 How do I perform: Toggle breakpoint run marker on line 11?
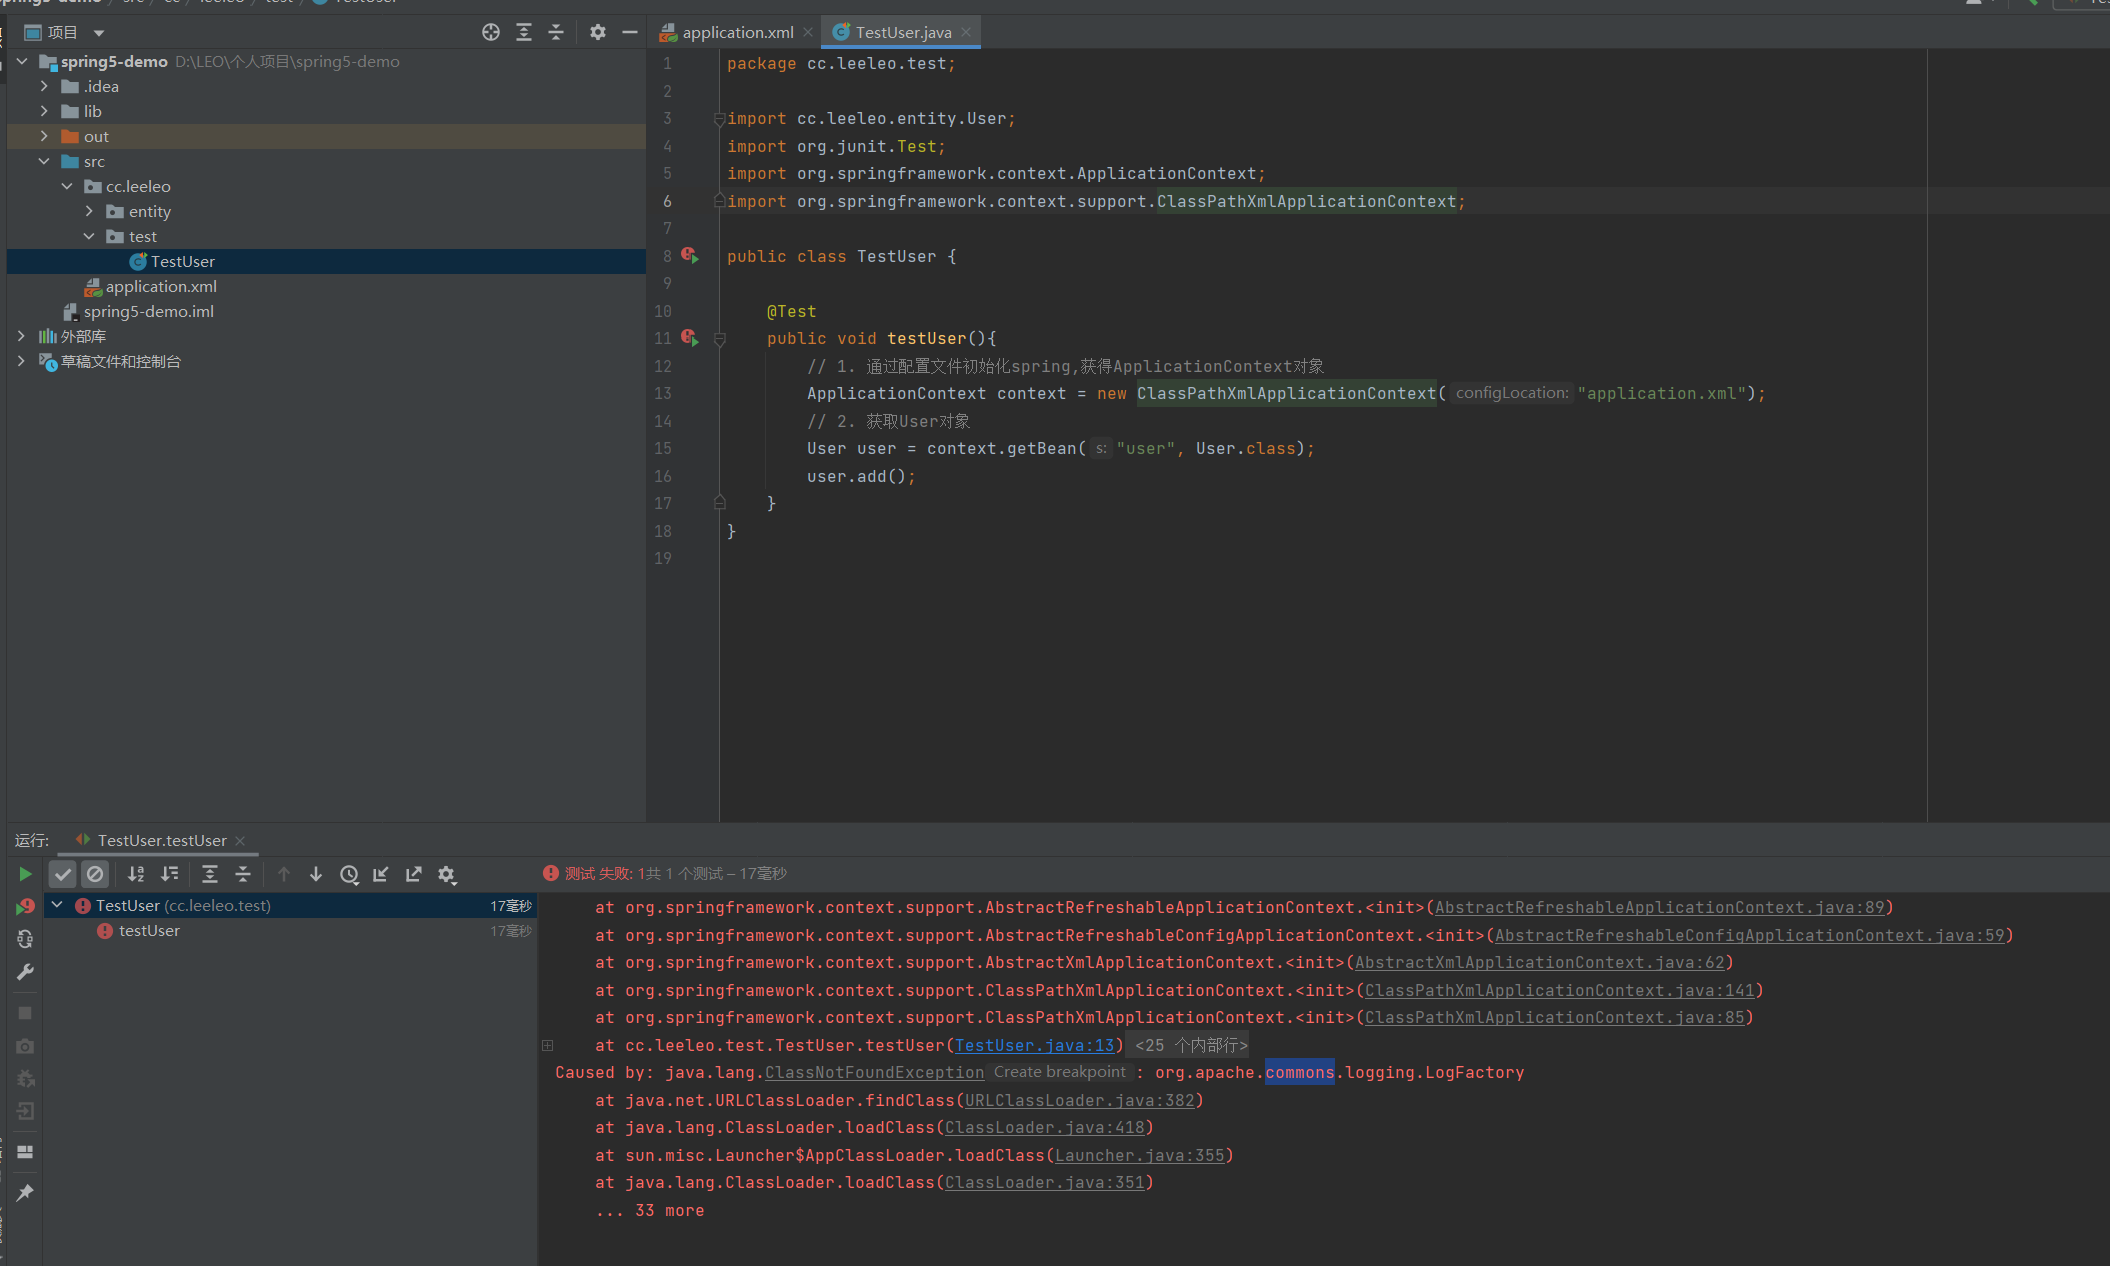(x=689, y=338)
